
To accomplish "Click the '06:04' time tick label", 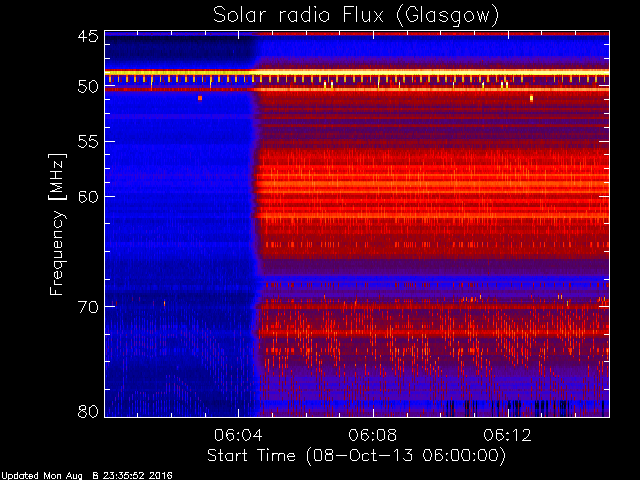I will coord(238,435).
